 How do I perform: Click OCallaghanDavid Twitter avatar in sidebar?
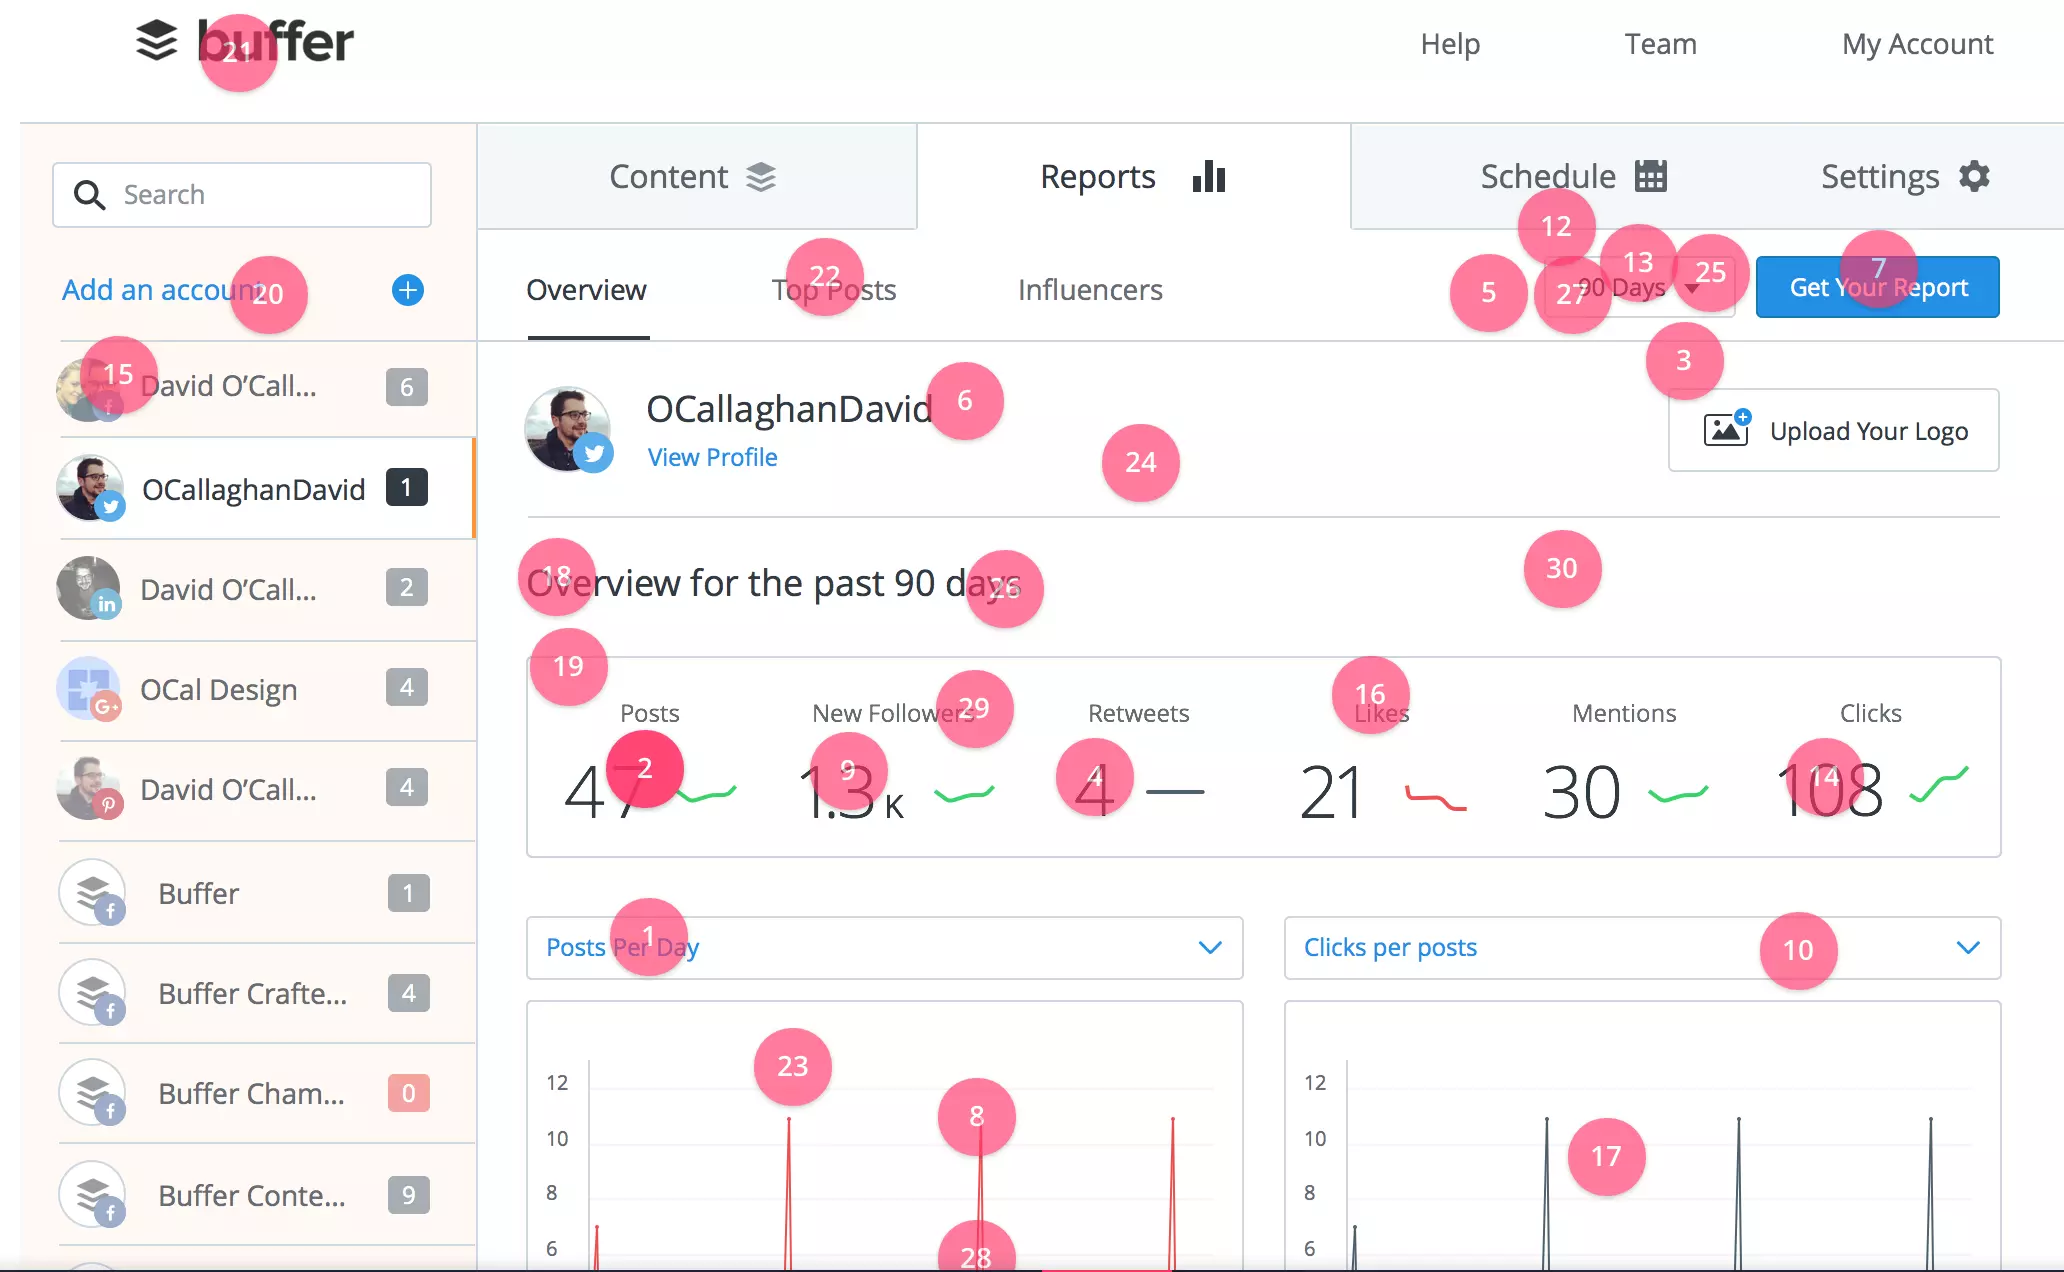(x=90, y=488)
